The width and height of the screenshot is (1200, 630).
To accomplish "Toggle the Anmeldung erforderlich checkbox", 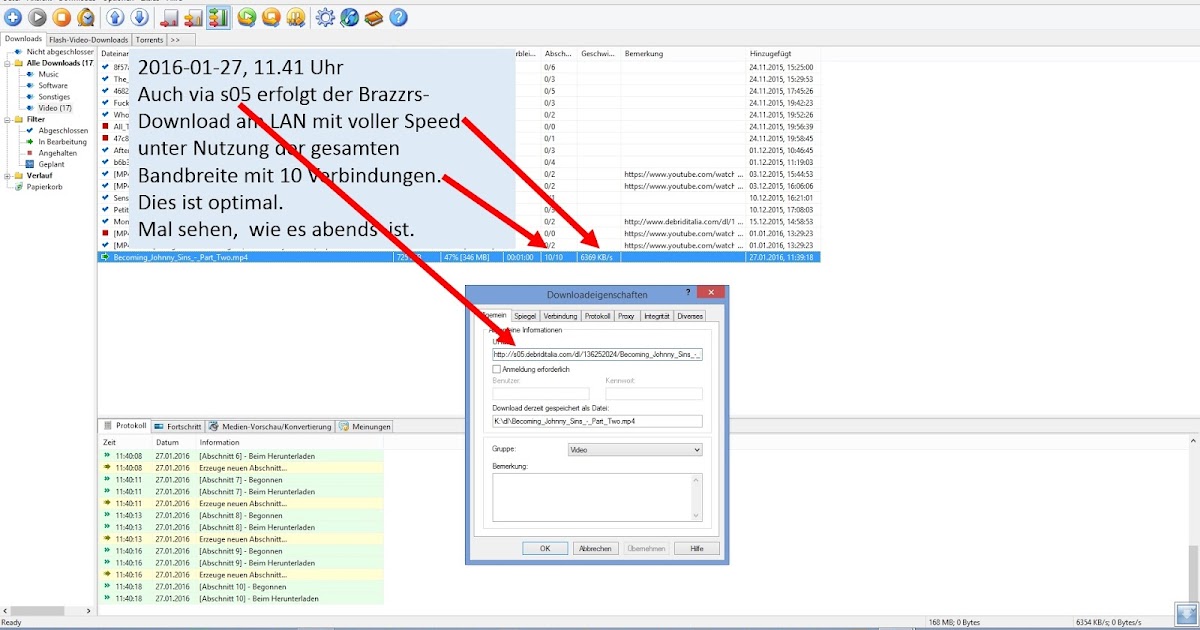I will [497, 369].
